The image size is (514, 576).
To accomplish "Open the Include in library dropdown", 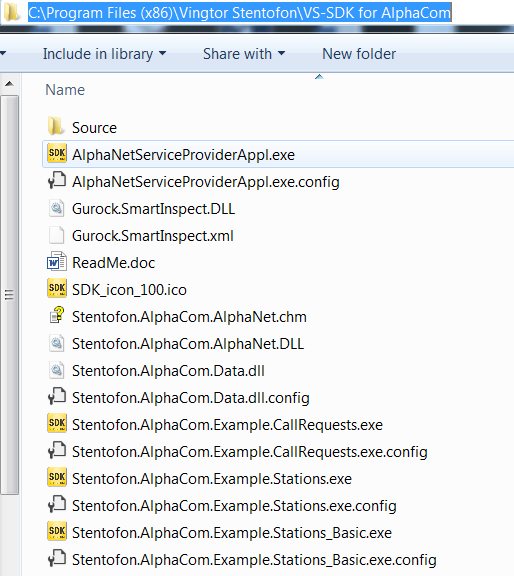I will tap(104, 54).
